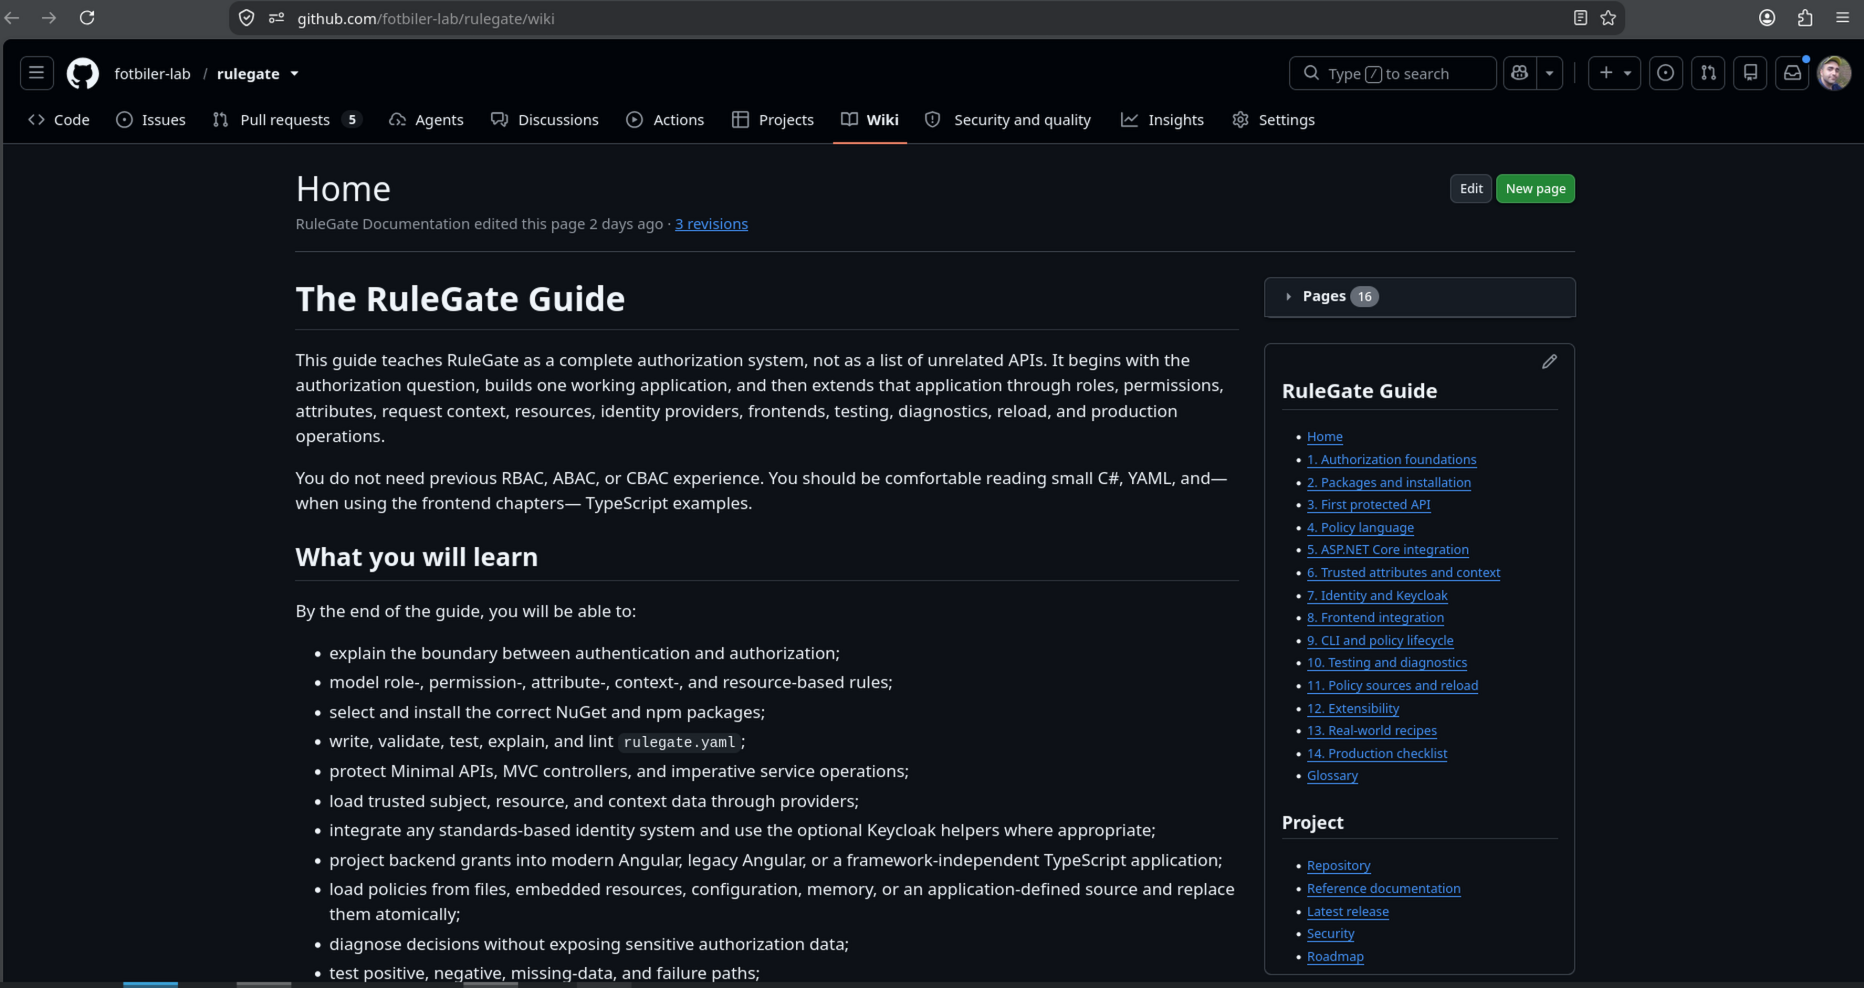1864x988 pixels.
Task: Open the Security project link in sidebar
Action: tap(1331, 934)
